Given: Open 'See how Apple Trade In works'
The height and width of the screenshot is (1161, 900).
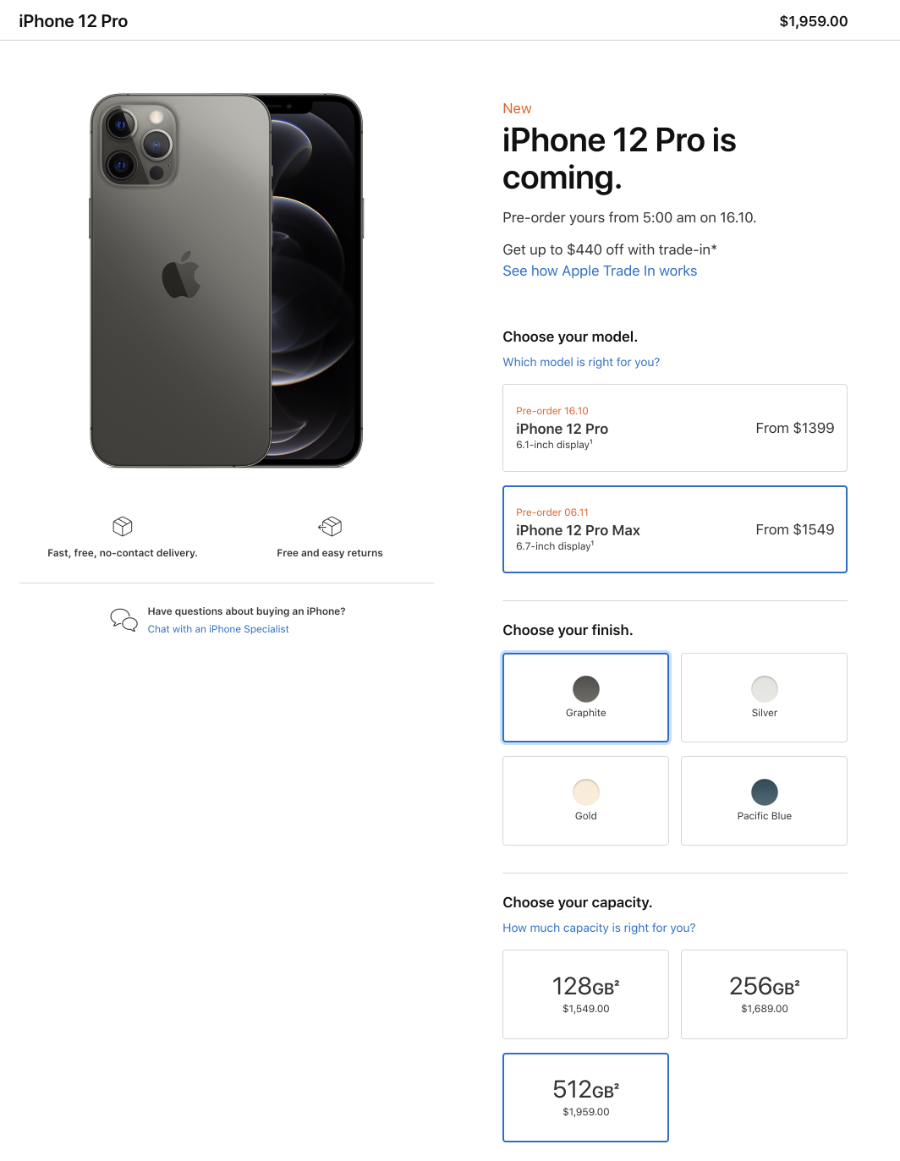Looking at the screenshot, I should [x=599, y=271].
